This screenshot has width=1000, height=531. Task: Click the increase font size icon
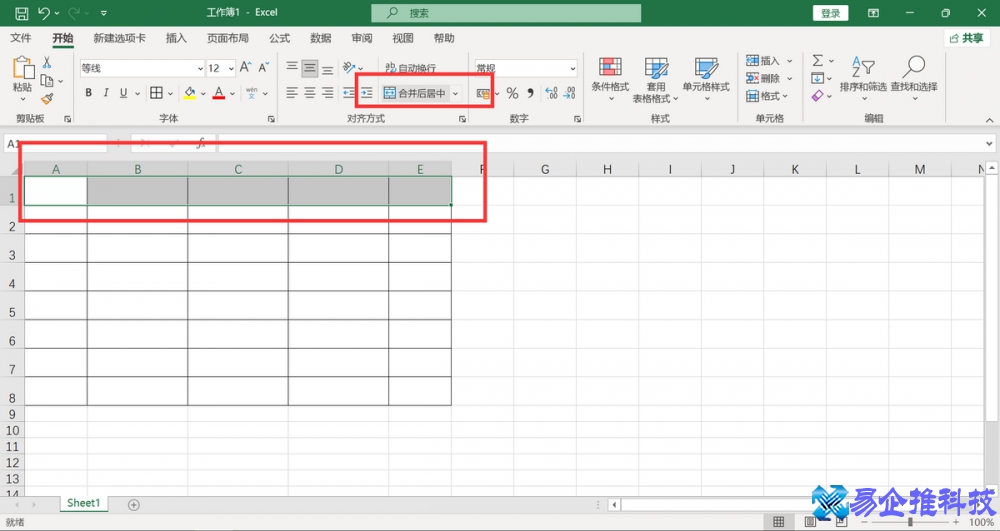(245, 68)
